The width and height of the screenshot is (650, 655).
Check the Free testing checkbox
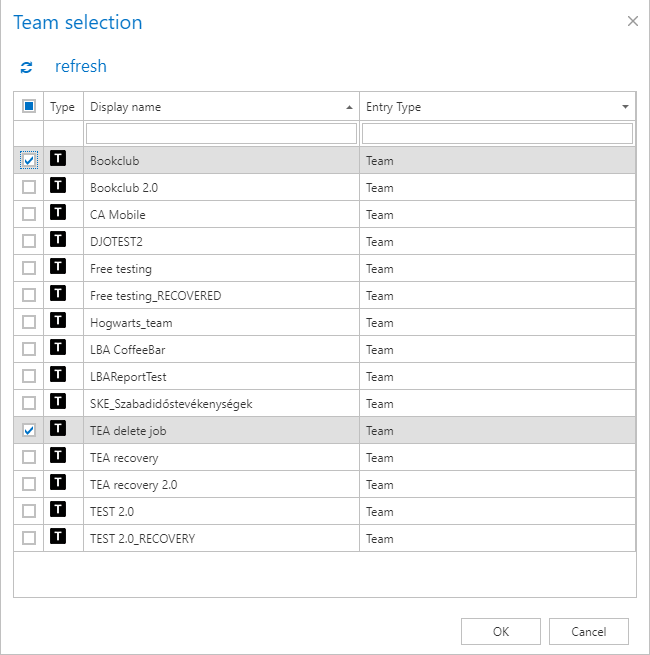click(29, 268)
